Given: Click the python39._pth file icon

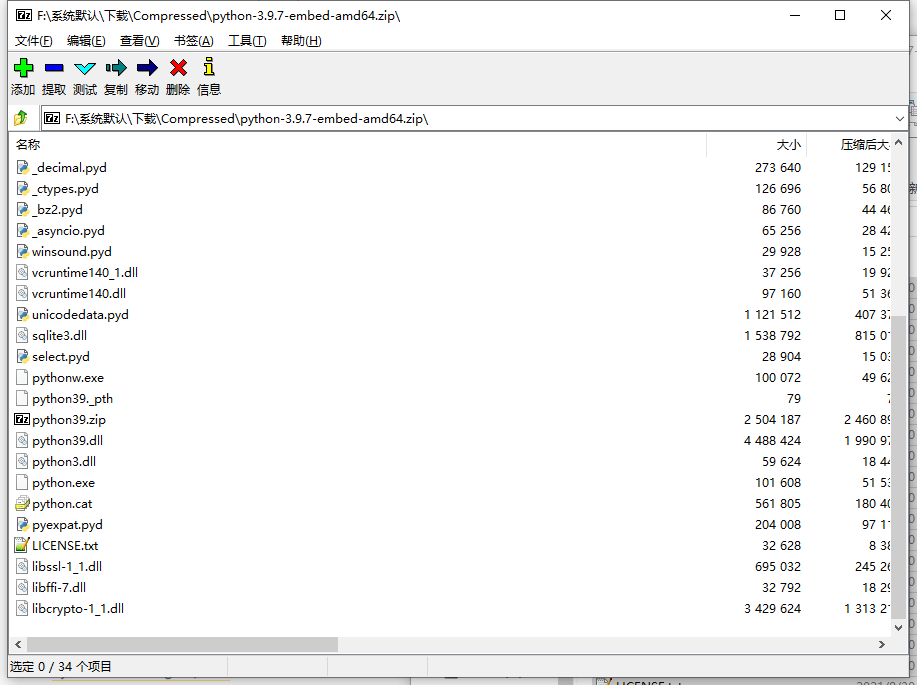Looking at the screenshot, I should [22, 398].
